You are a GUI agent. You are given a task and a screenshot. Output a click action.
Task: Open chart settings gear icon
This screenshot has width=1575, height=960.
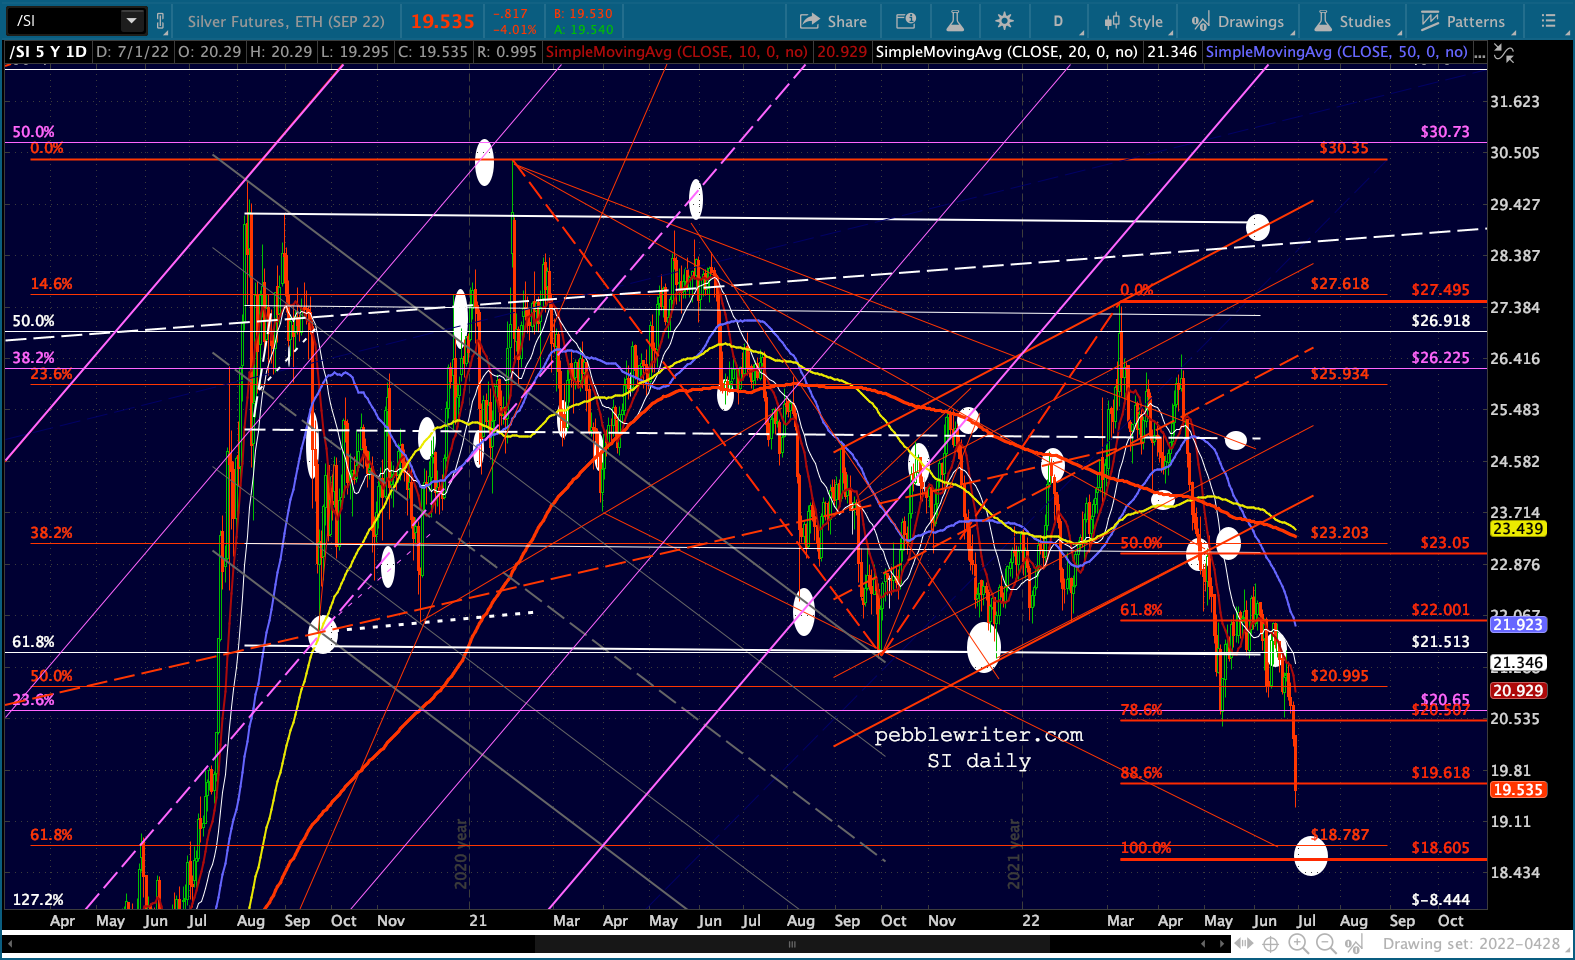click(1005, 21)
